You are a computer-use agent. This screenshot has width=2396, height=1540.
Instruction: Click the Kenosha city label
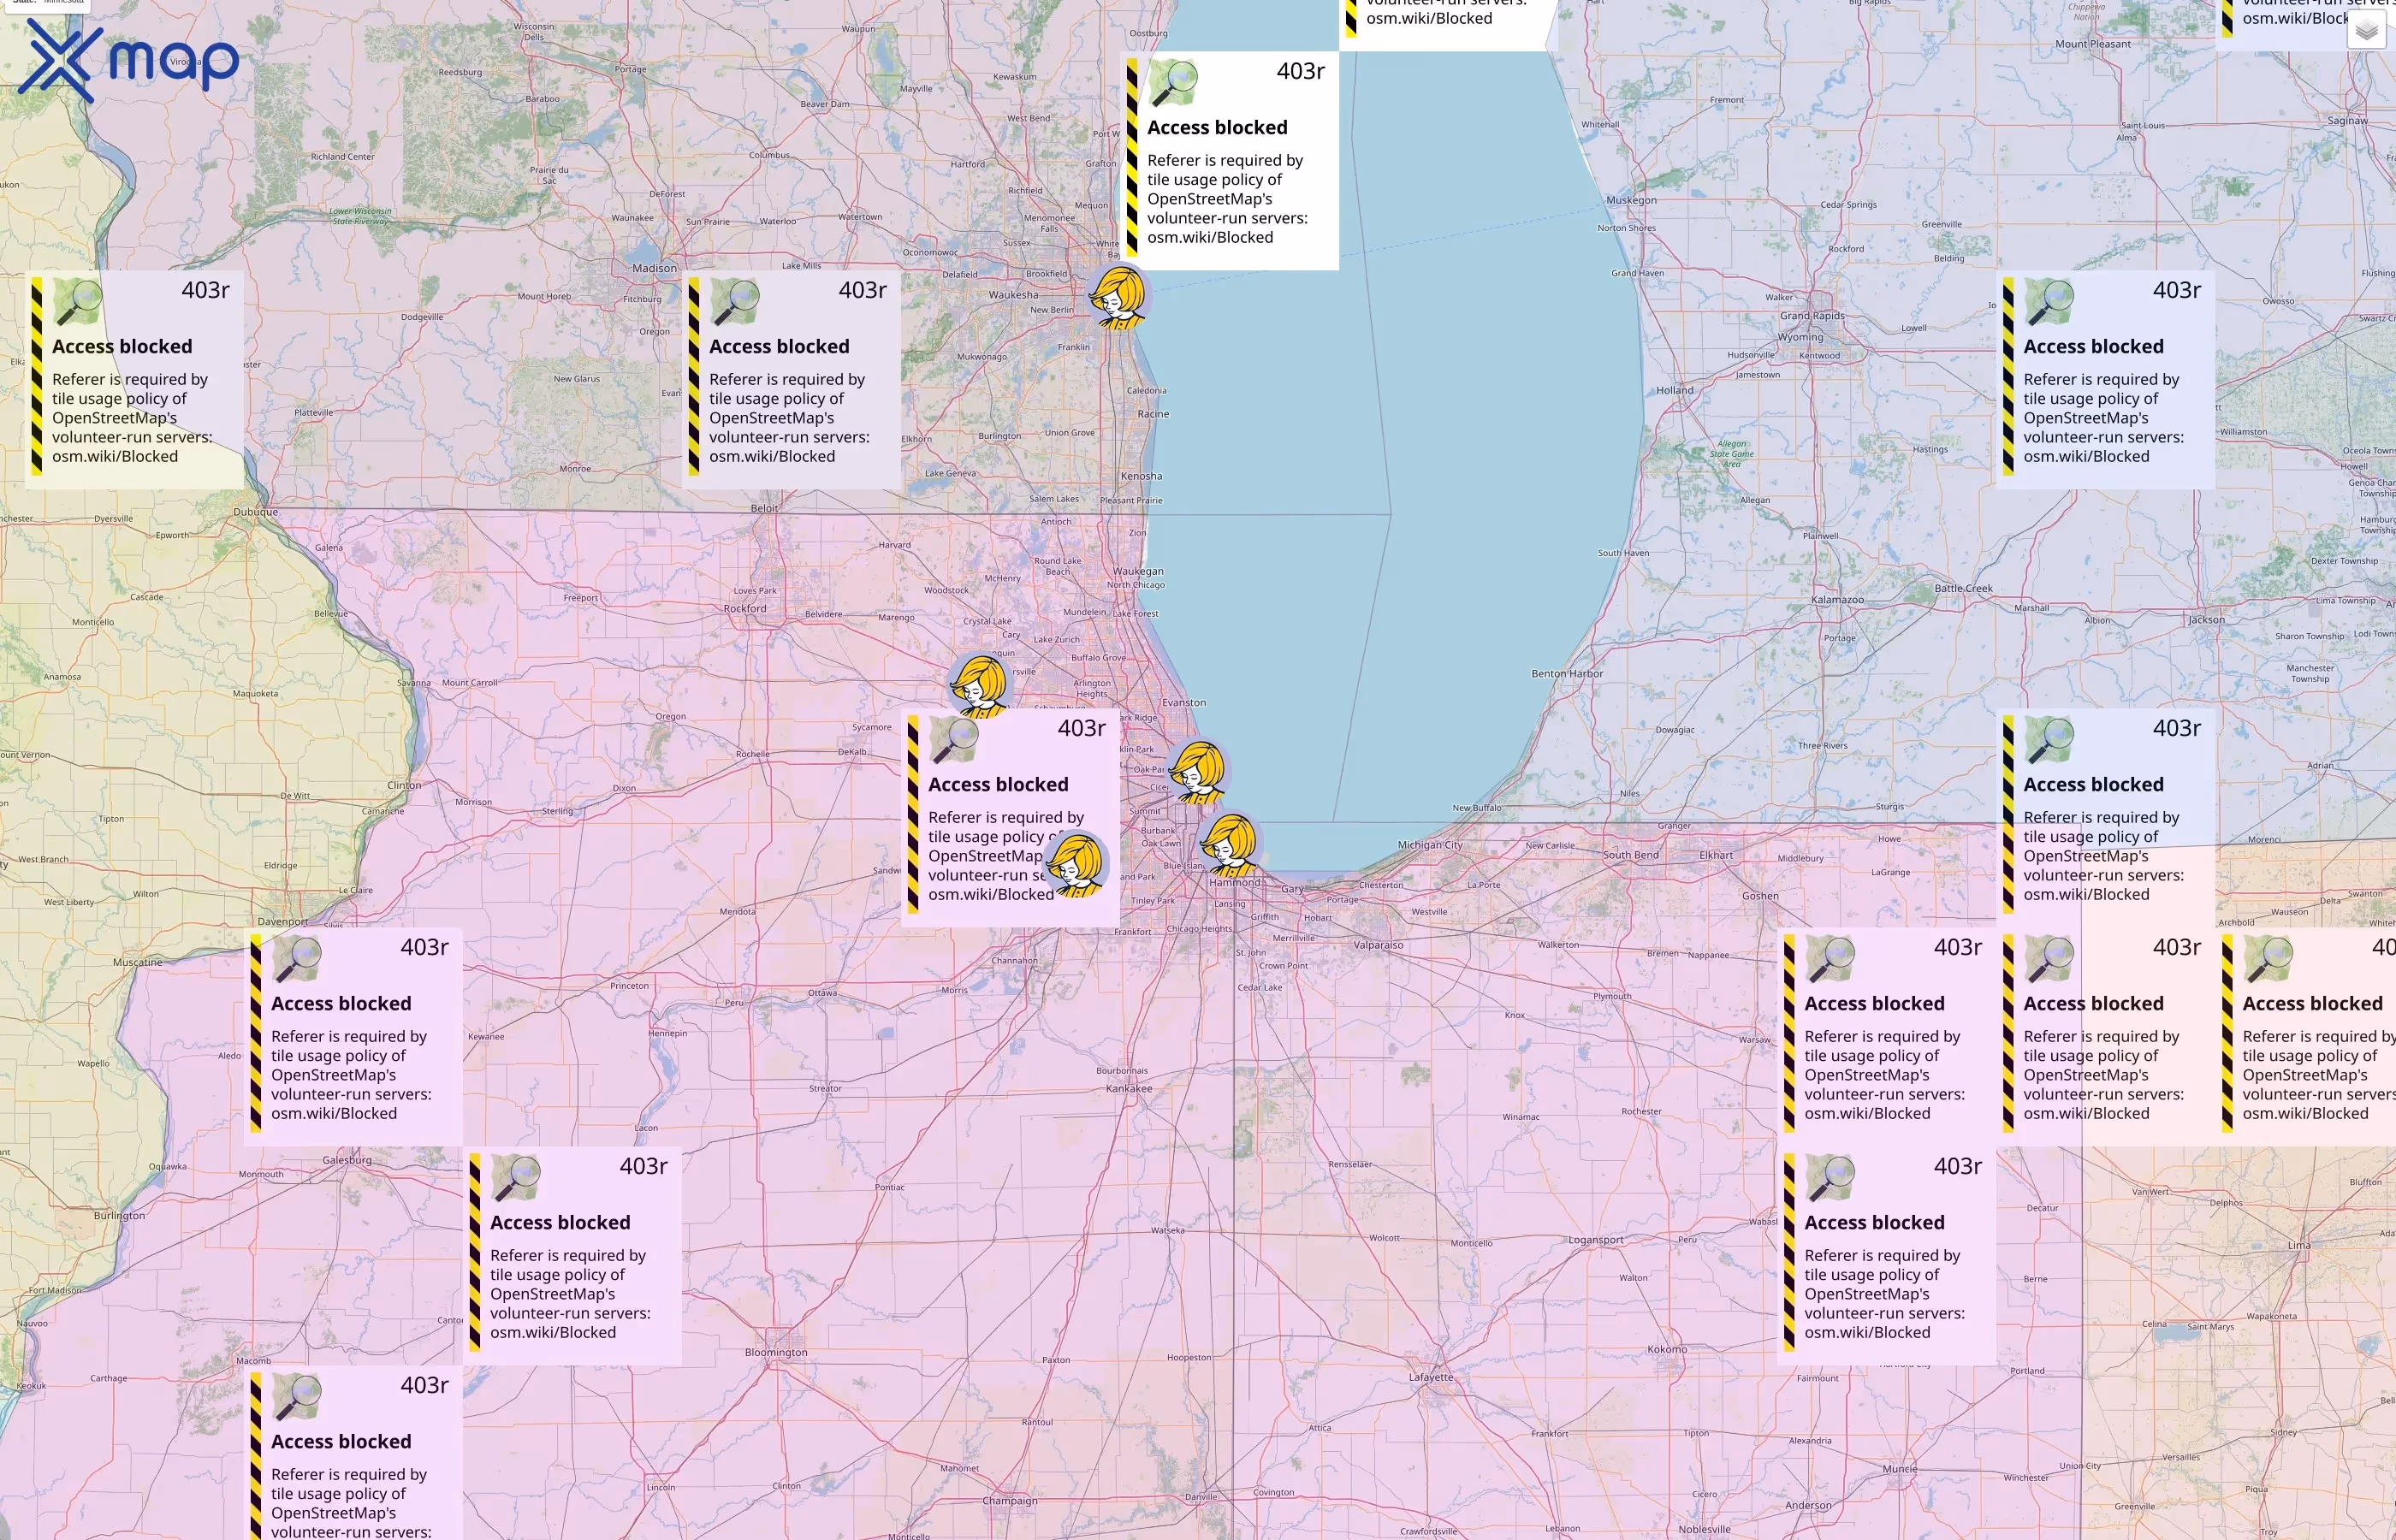1141,476
